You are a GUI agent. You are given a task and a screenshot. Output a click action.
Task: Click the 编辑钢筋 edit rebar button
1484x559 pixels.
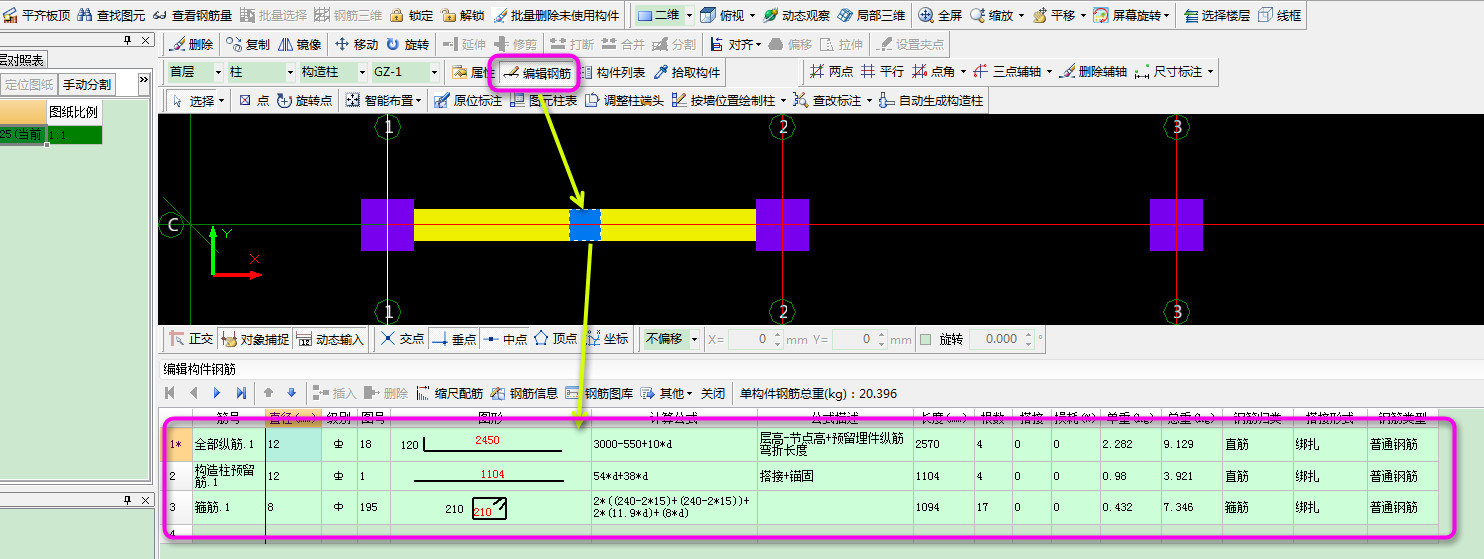tap(537, 72)
